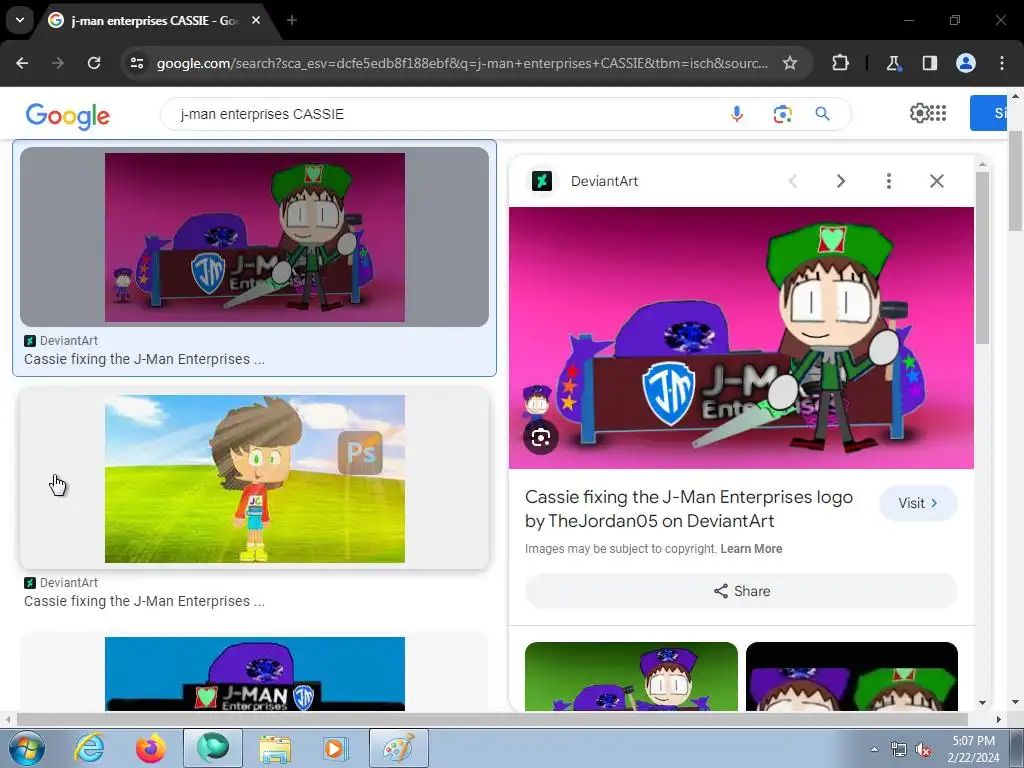Screen dimensions: 1024x768
Task: Open the Chrome profile avatar
Action: [x=966, y=63]
